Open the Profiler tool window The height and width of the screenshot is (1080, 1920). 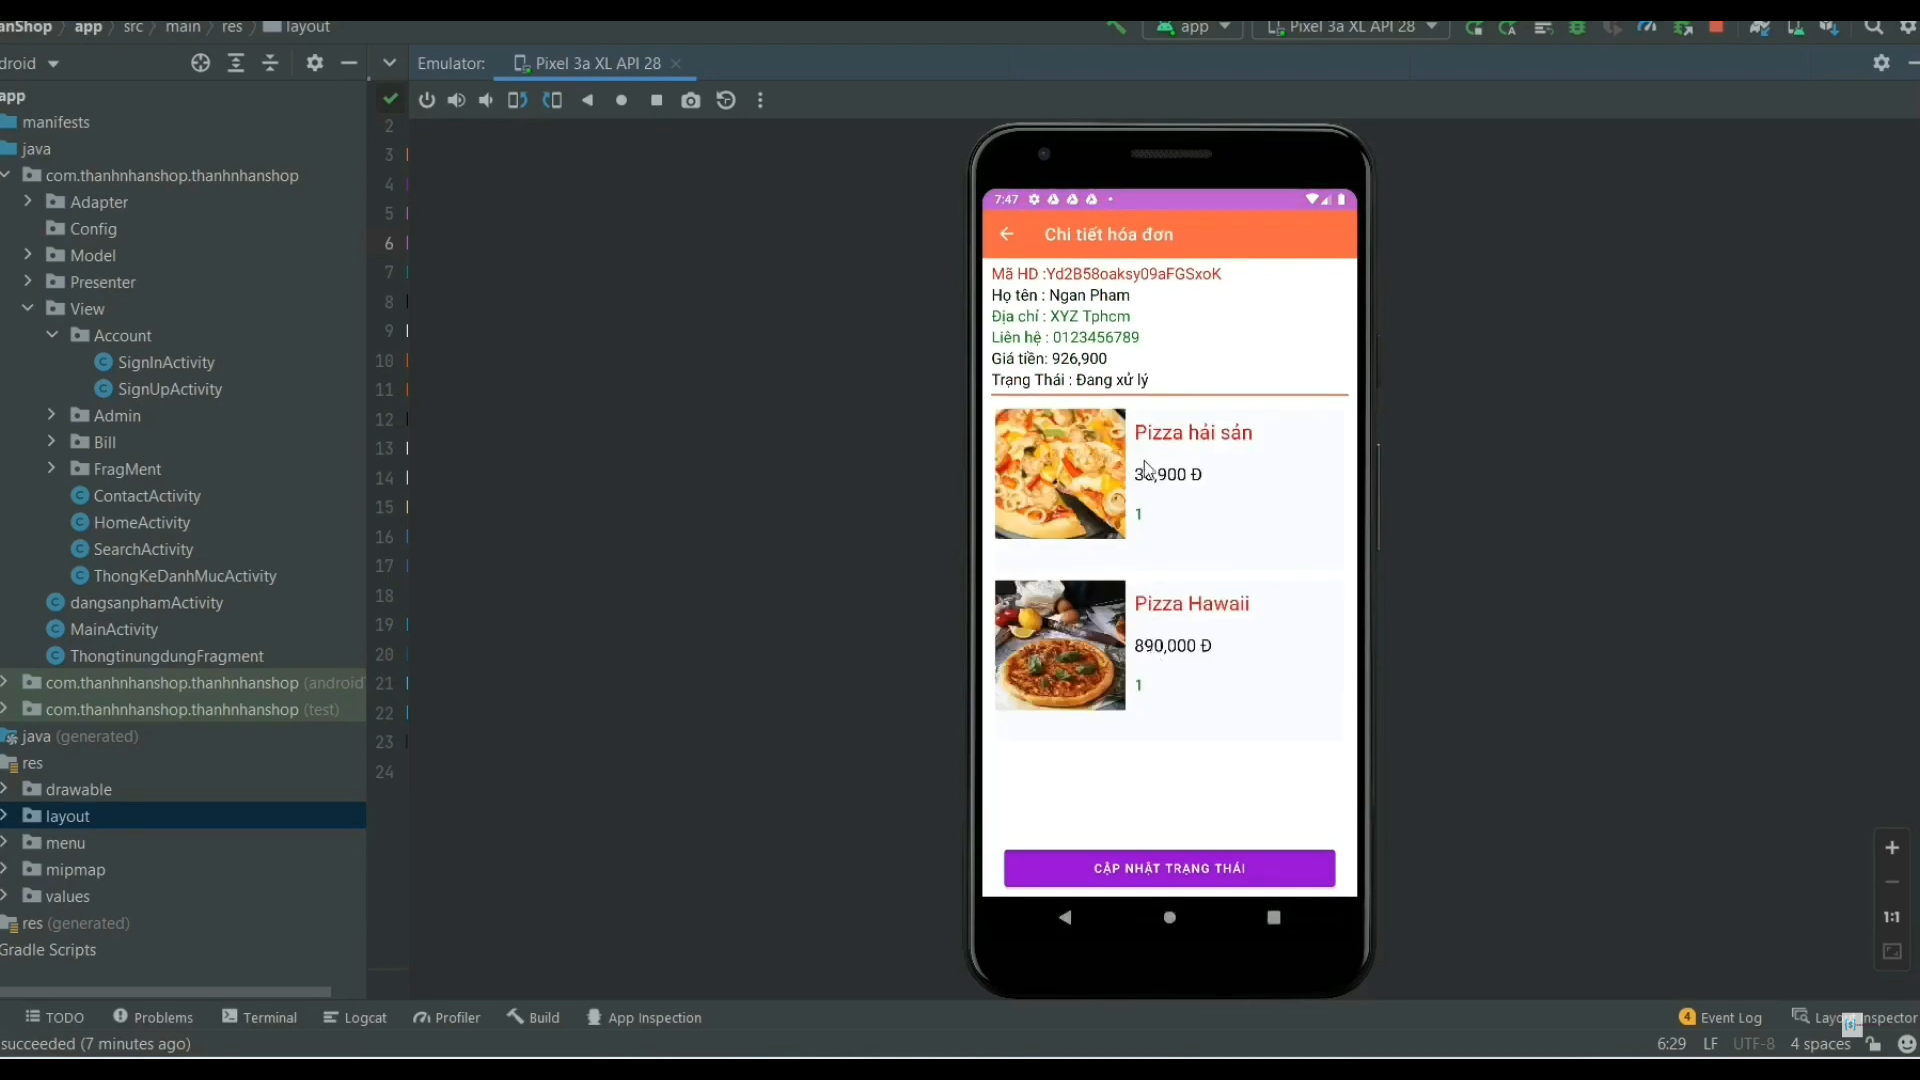click(447, 1017)
